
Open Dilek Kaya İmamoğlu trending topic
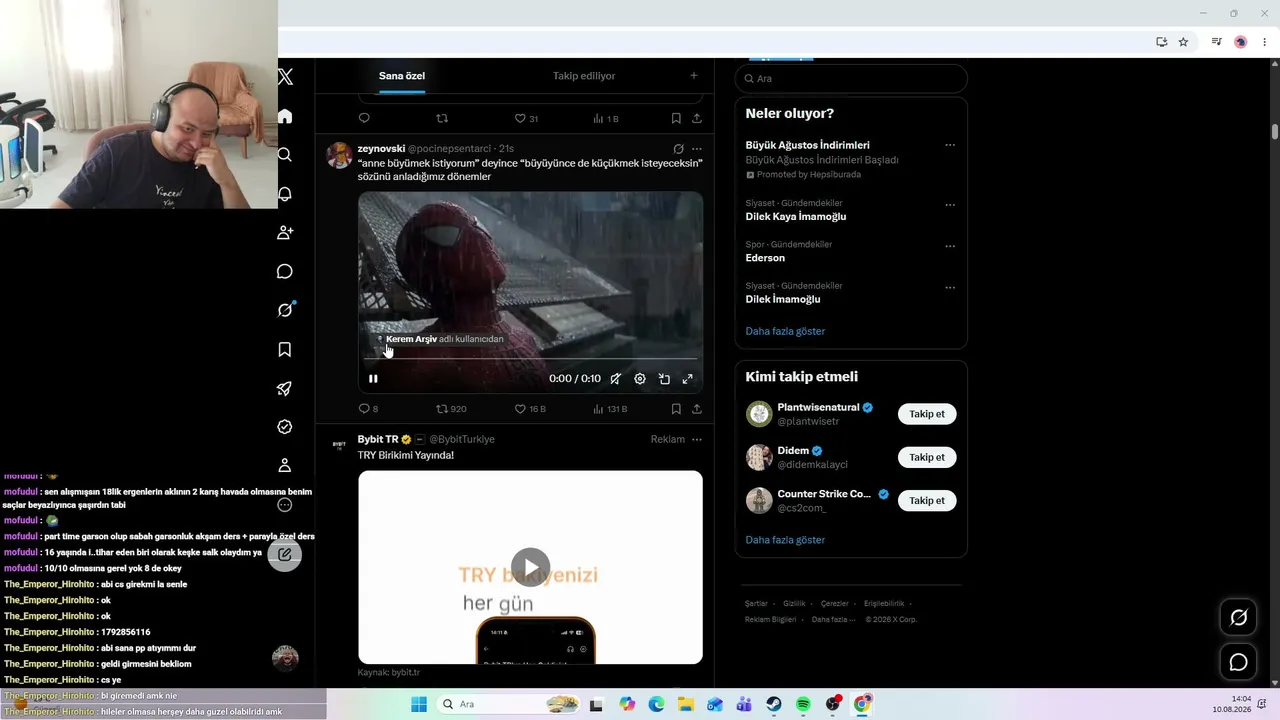click(x=796, y=217)
